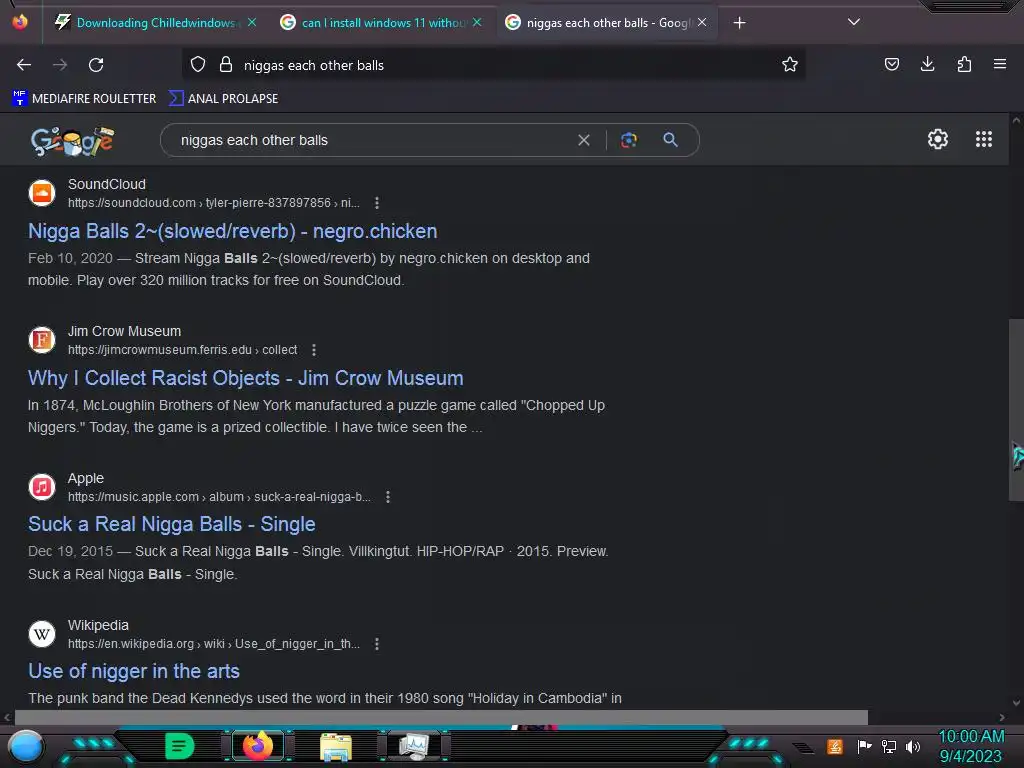Image resolution: width=1024 pixels, height=768 pixels.
Task: Switch to the 'can I install windows 11' tab
Action: 373,23
